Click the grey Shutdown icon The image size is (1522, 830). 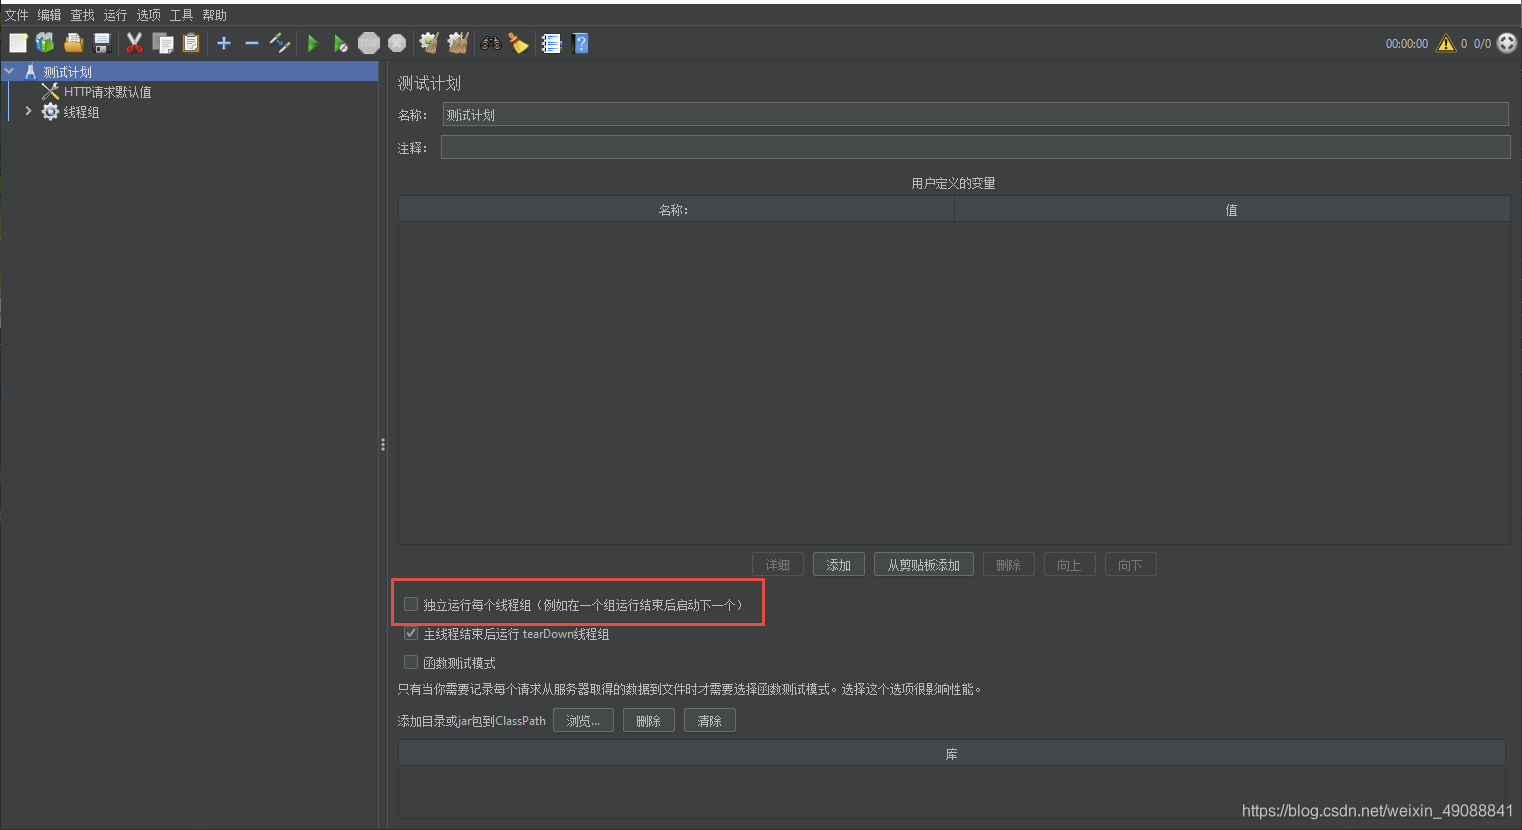(397, 43)
